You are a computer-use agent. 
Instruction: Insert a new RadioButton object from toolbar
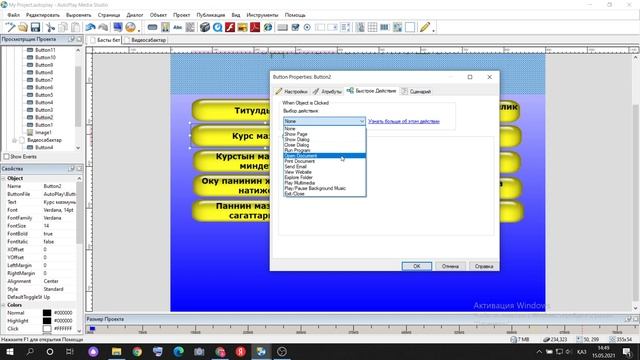coord(307,27)
